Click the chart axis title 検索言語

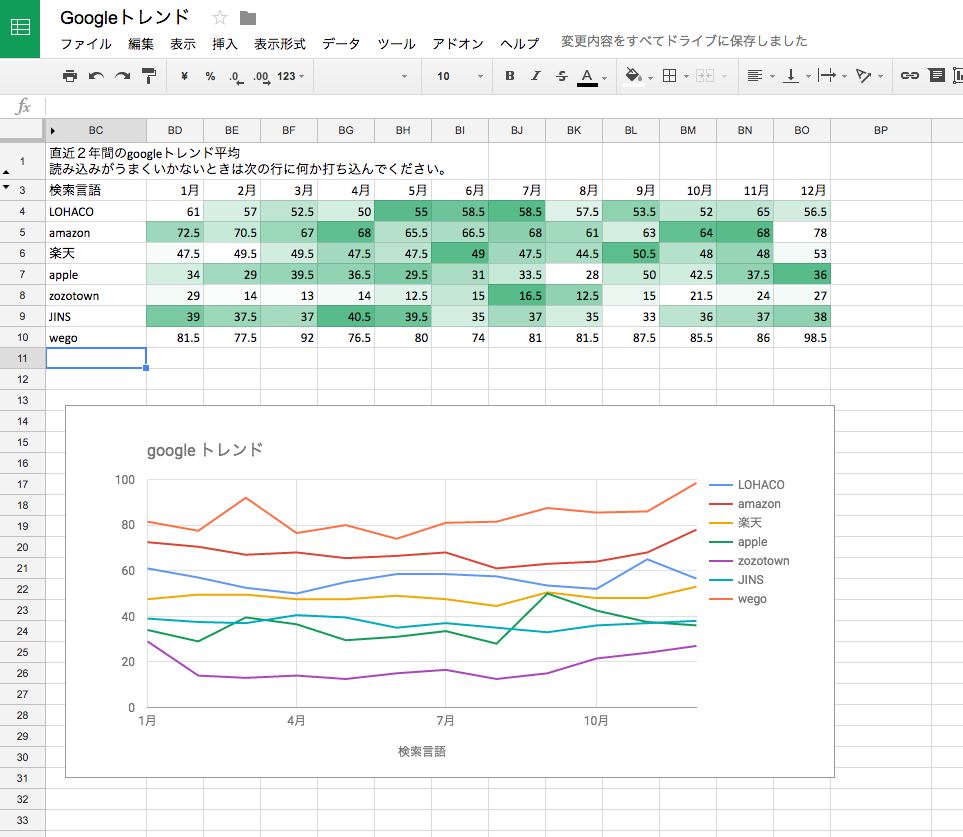(422, 751)
